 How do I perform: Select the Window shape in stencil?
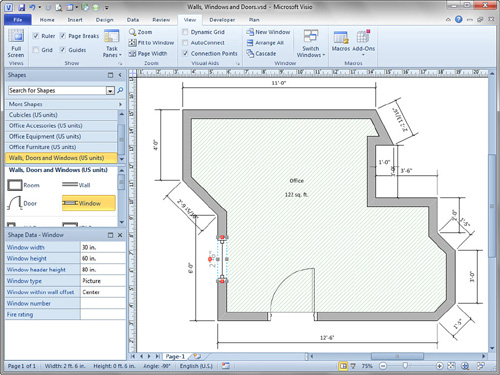89,203
